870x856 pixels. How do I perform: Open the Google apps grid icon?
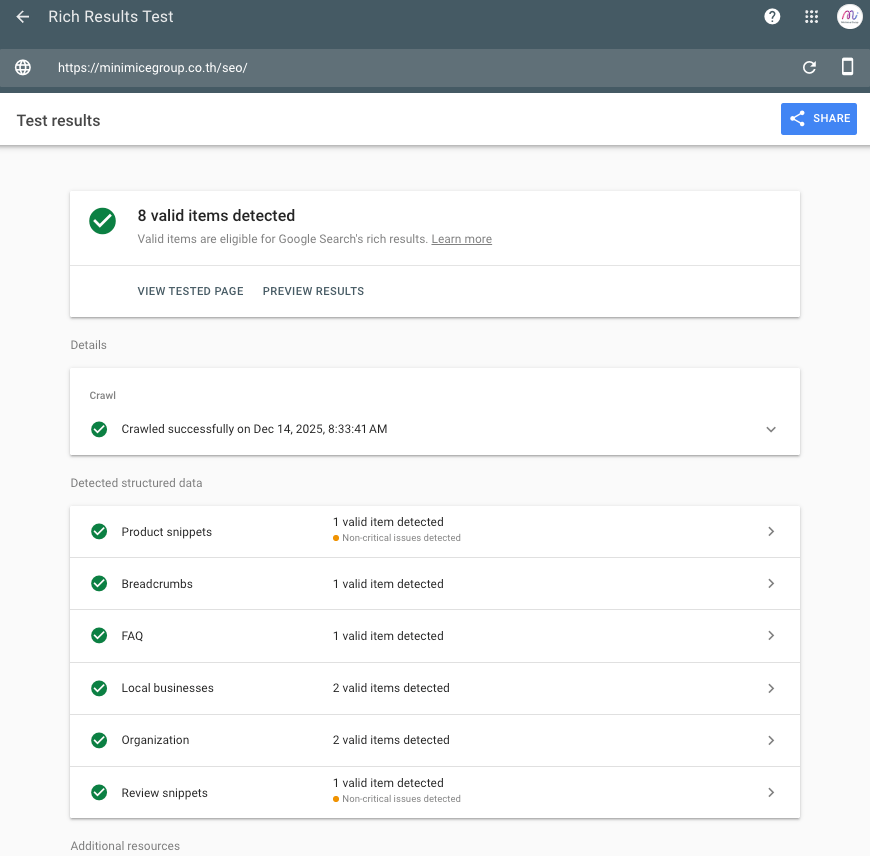click(811, 16)
